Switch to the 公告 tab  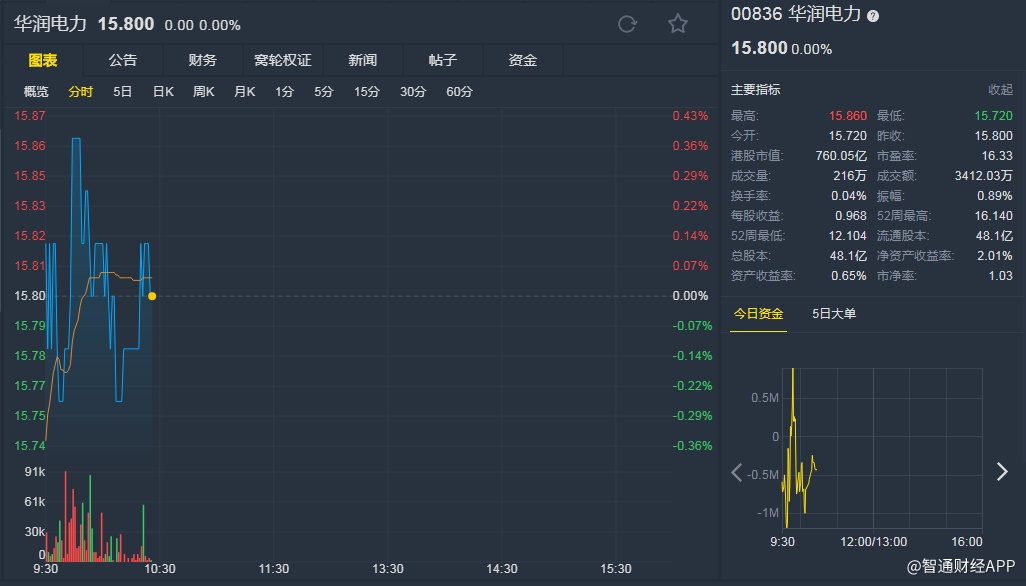pyautogui.click(x=123, y=60)
